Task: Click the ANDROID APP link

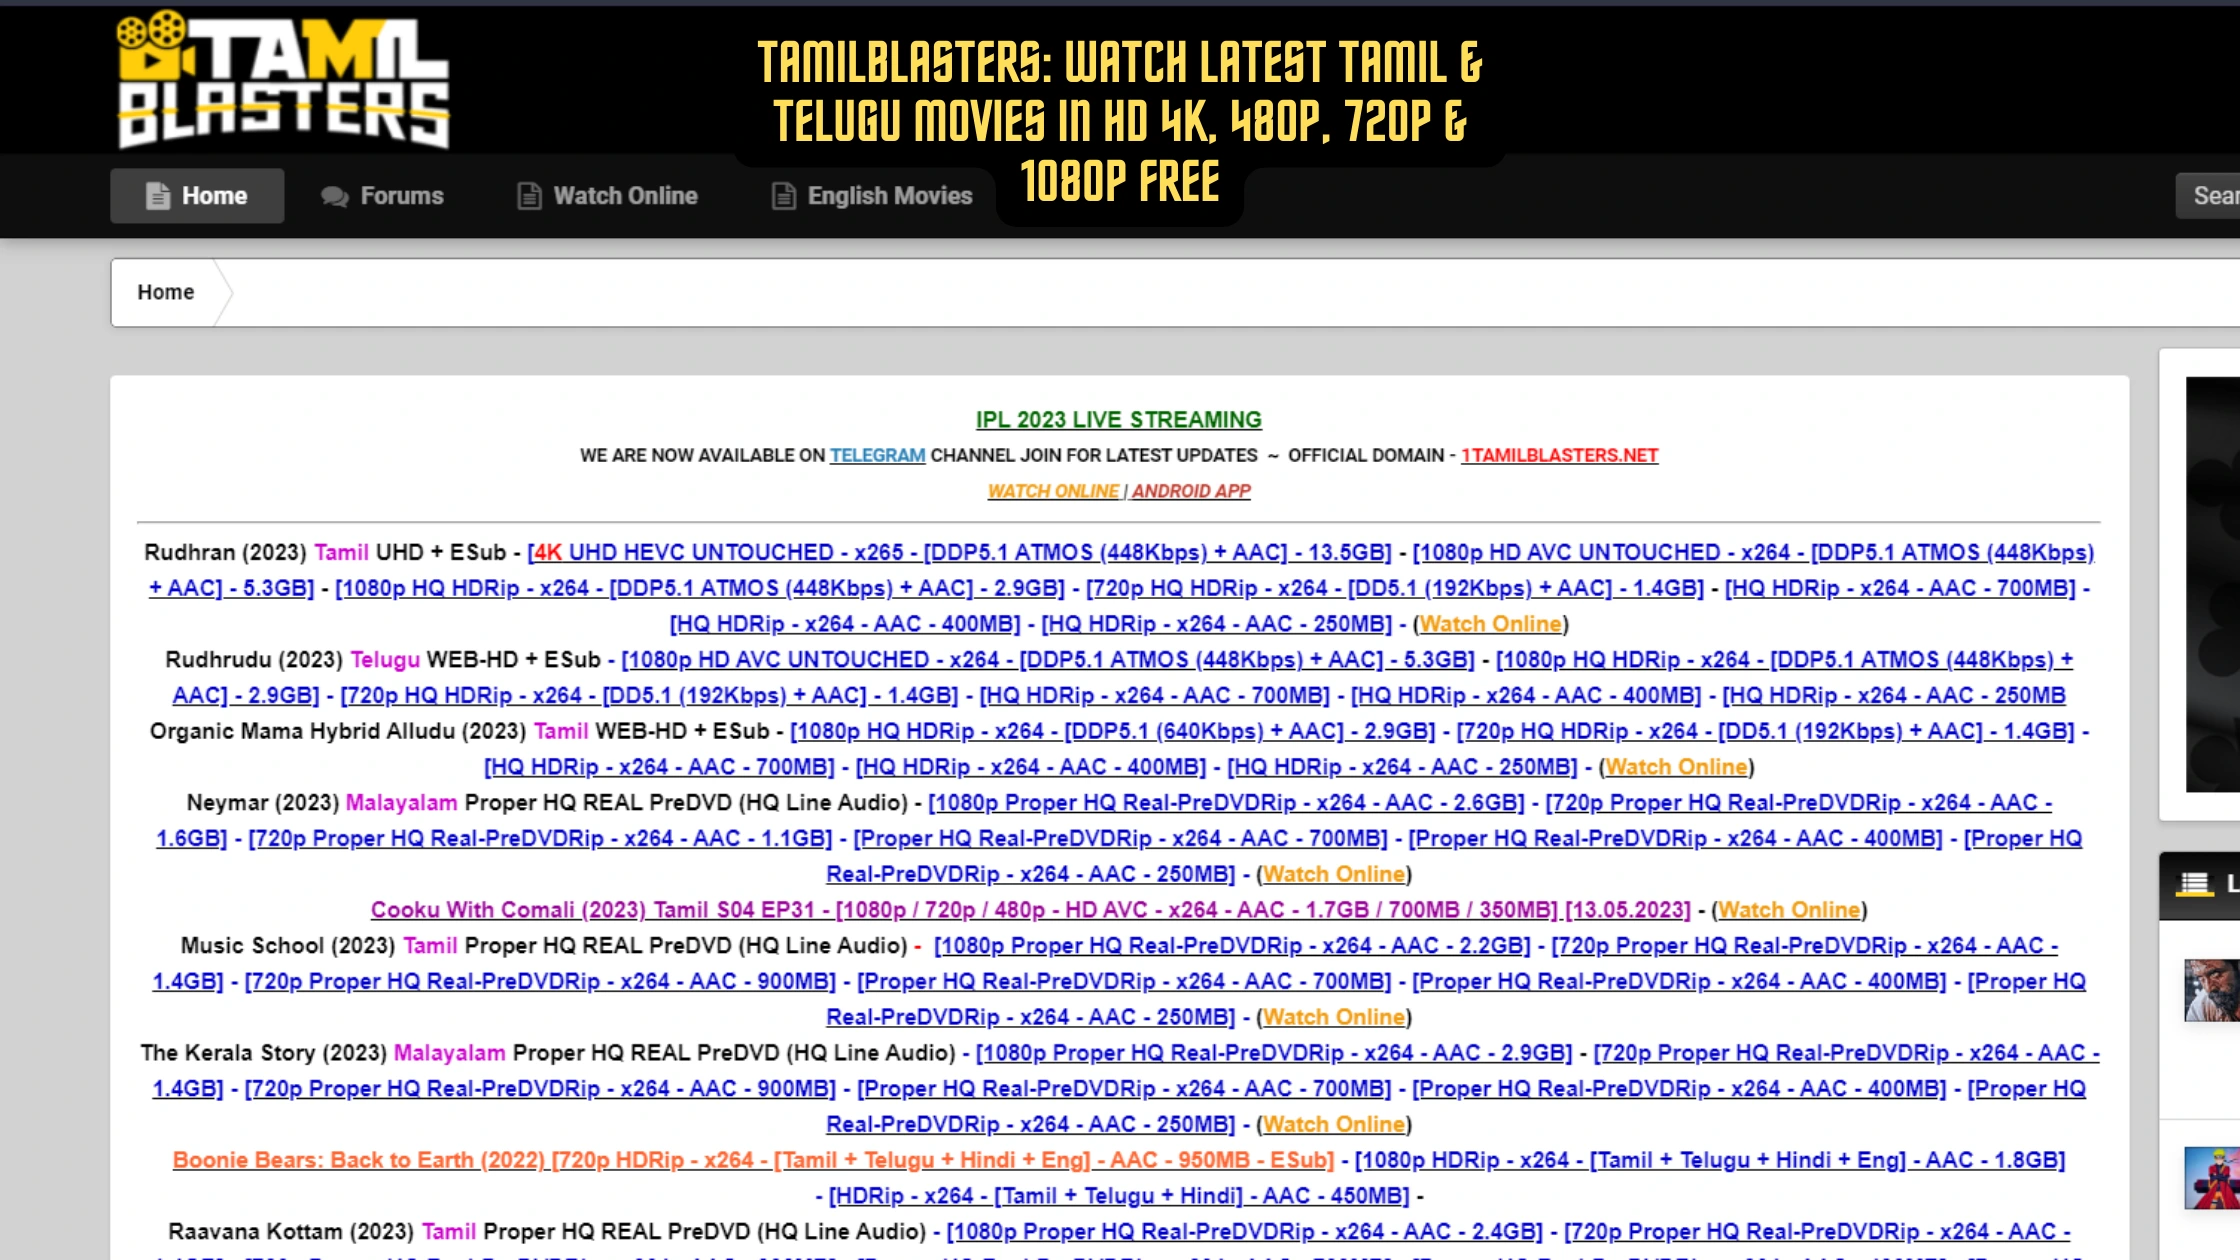Action: [1191, 491]
